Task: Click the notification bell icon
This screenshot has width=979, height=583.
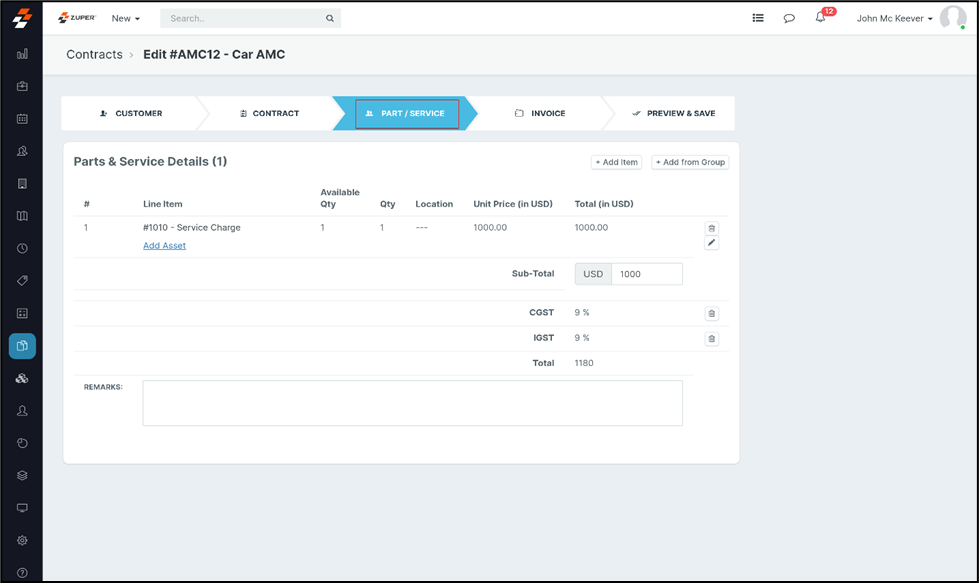Action: coord(821,18)
